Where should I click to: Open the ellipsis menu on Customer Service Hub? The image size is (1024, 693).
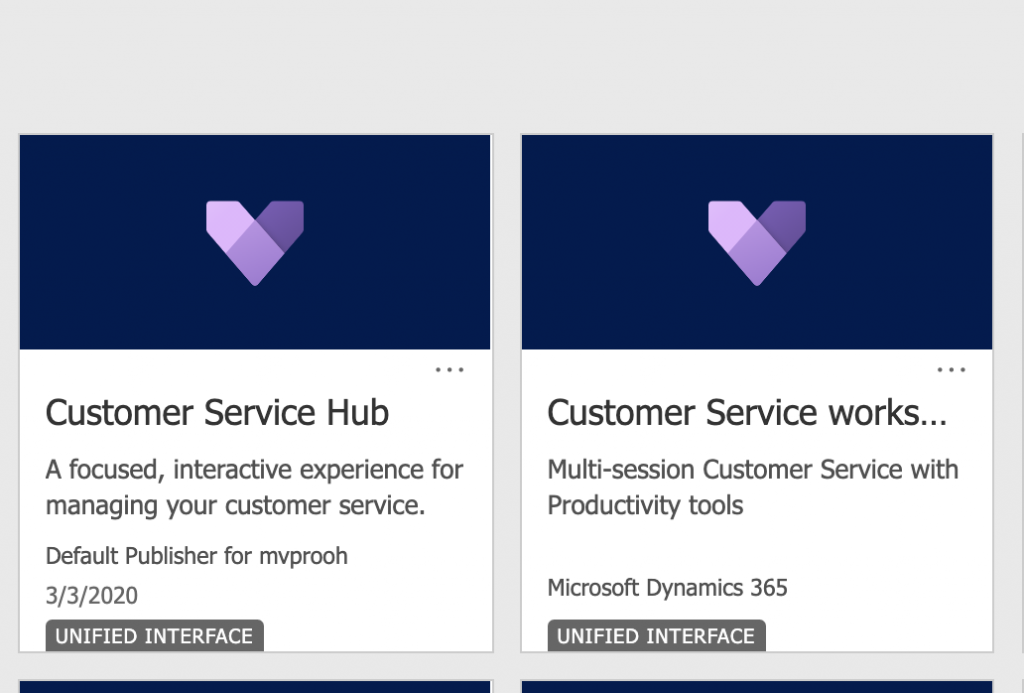pyautogui.click(x=450, y=369)
